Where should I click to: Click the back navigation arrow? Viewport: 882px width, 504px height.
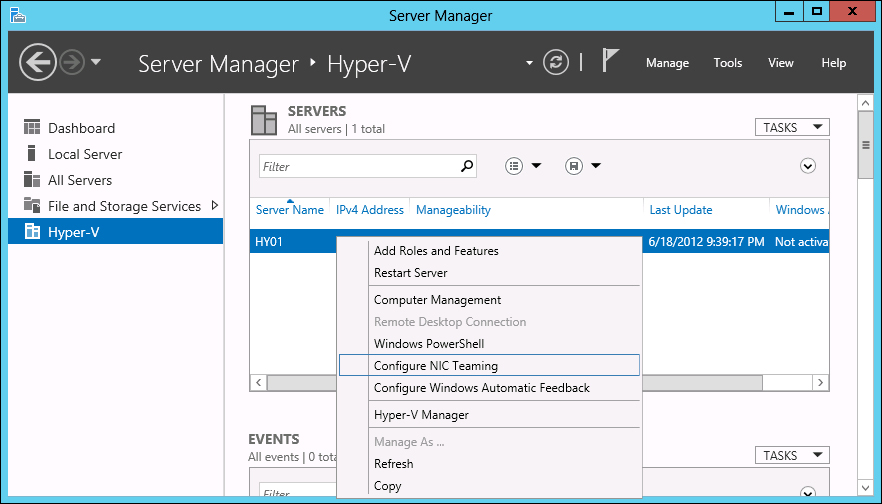point(38,62)
